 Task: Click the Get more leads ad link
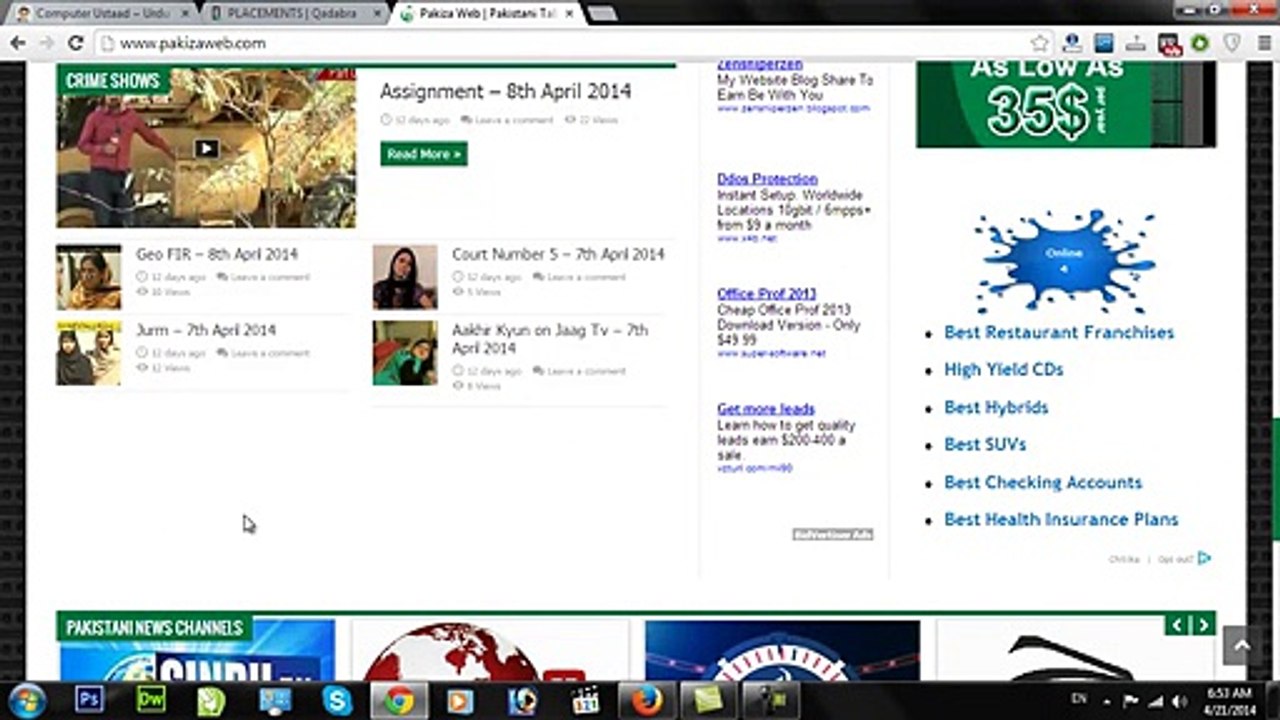point(766,409)
